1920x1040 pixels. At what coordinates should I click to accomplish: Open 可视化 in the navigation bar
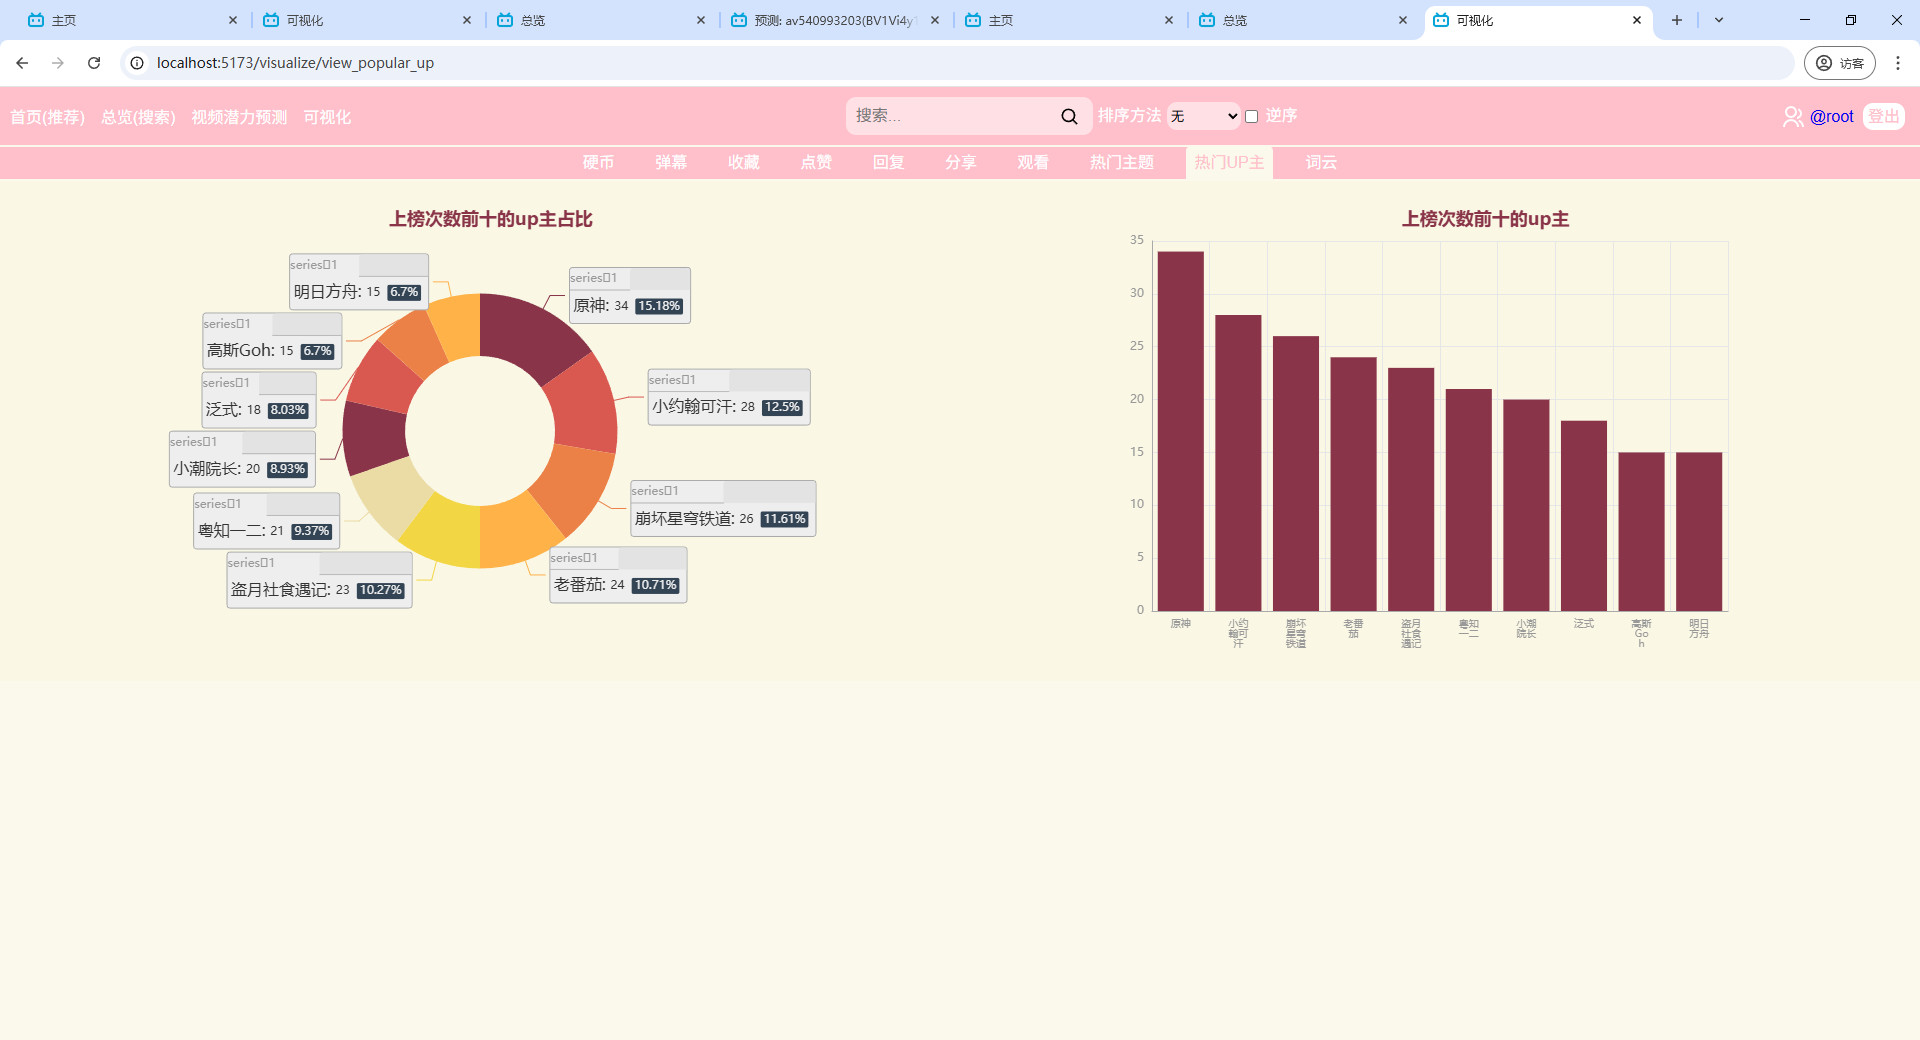[327, 117]
